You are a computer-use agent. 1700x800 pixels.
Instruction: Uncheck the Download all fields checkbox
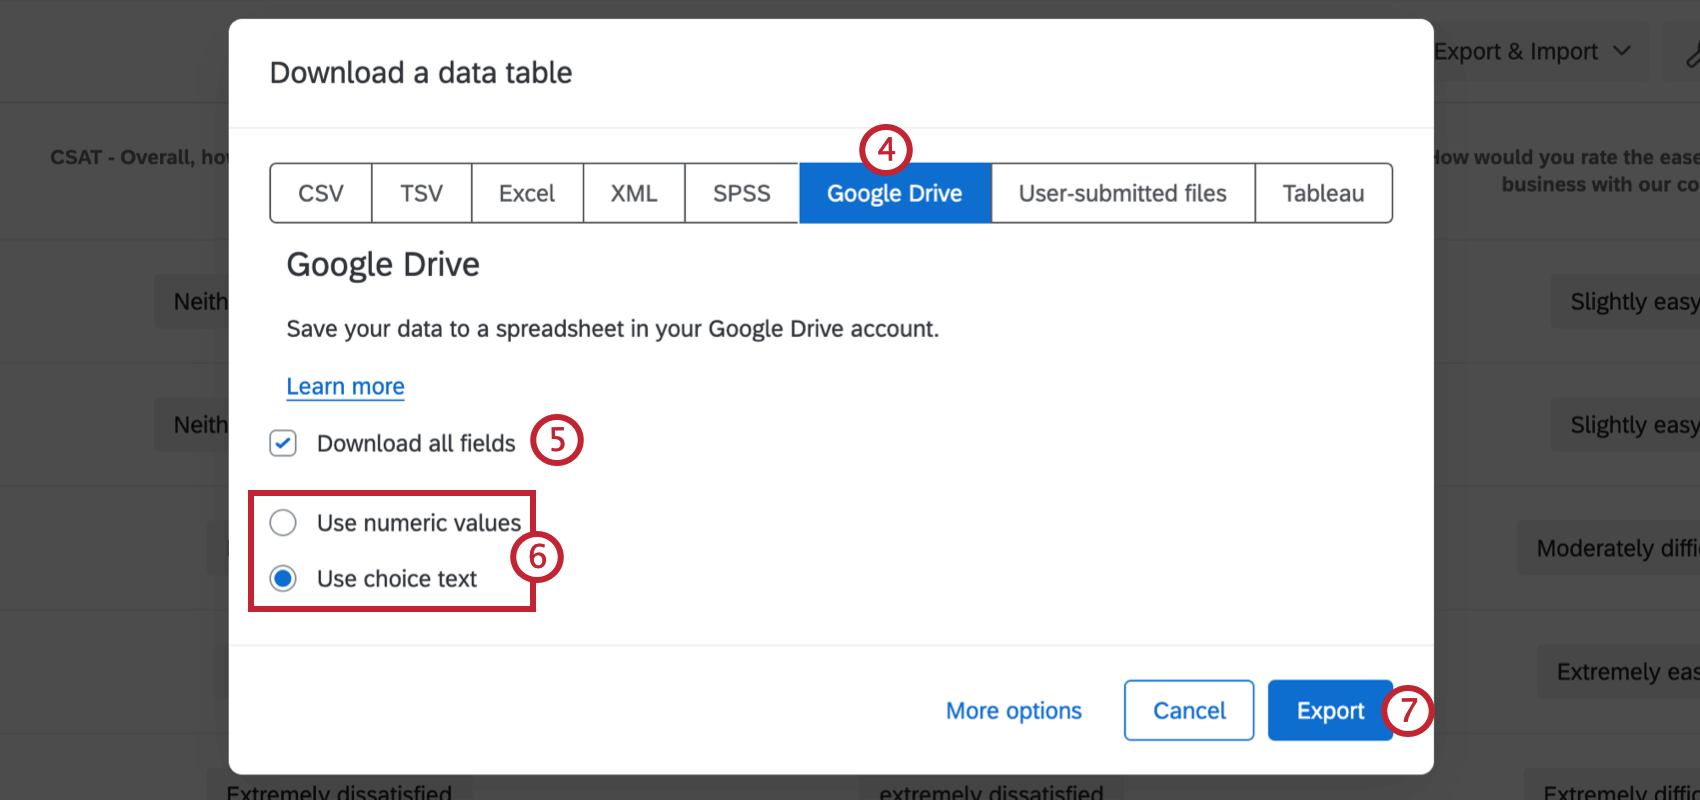(283, 443)
